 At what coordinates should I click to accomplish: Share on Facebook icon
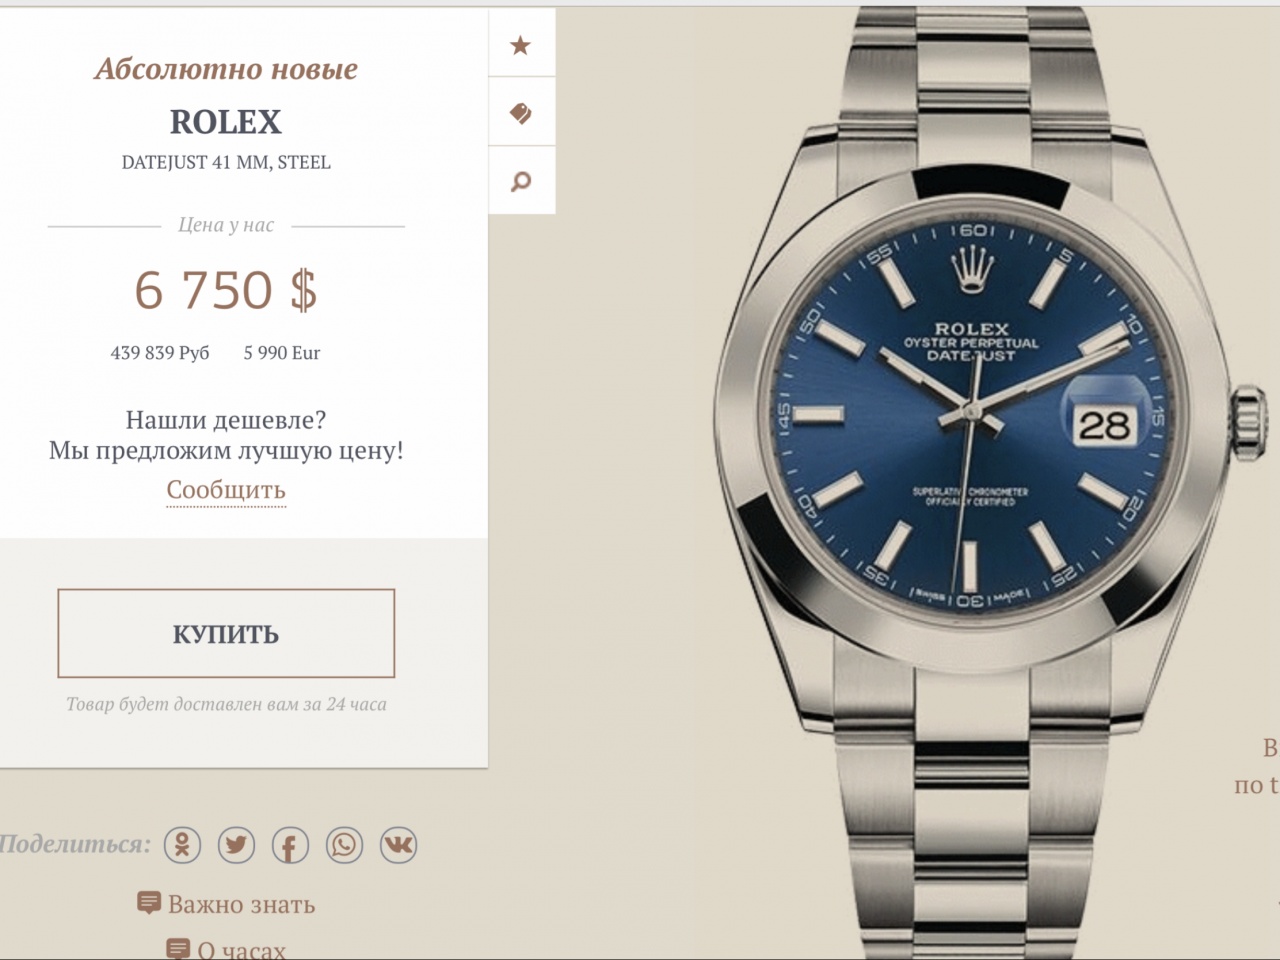[x=290, y=845]
